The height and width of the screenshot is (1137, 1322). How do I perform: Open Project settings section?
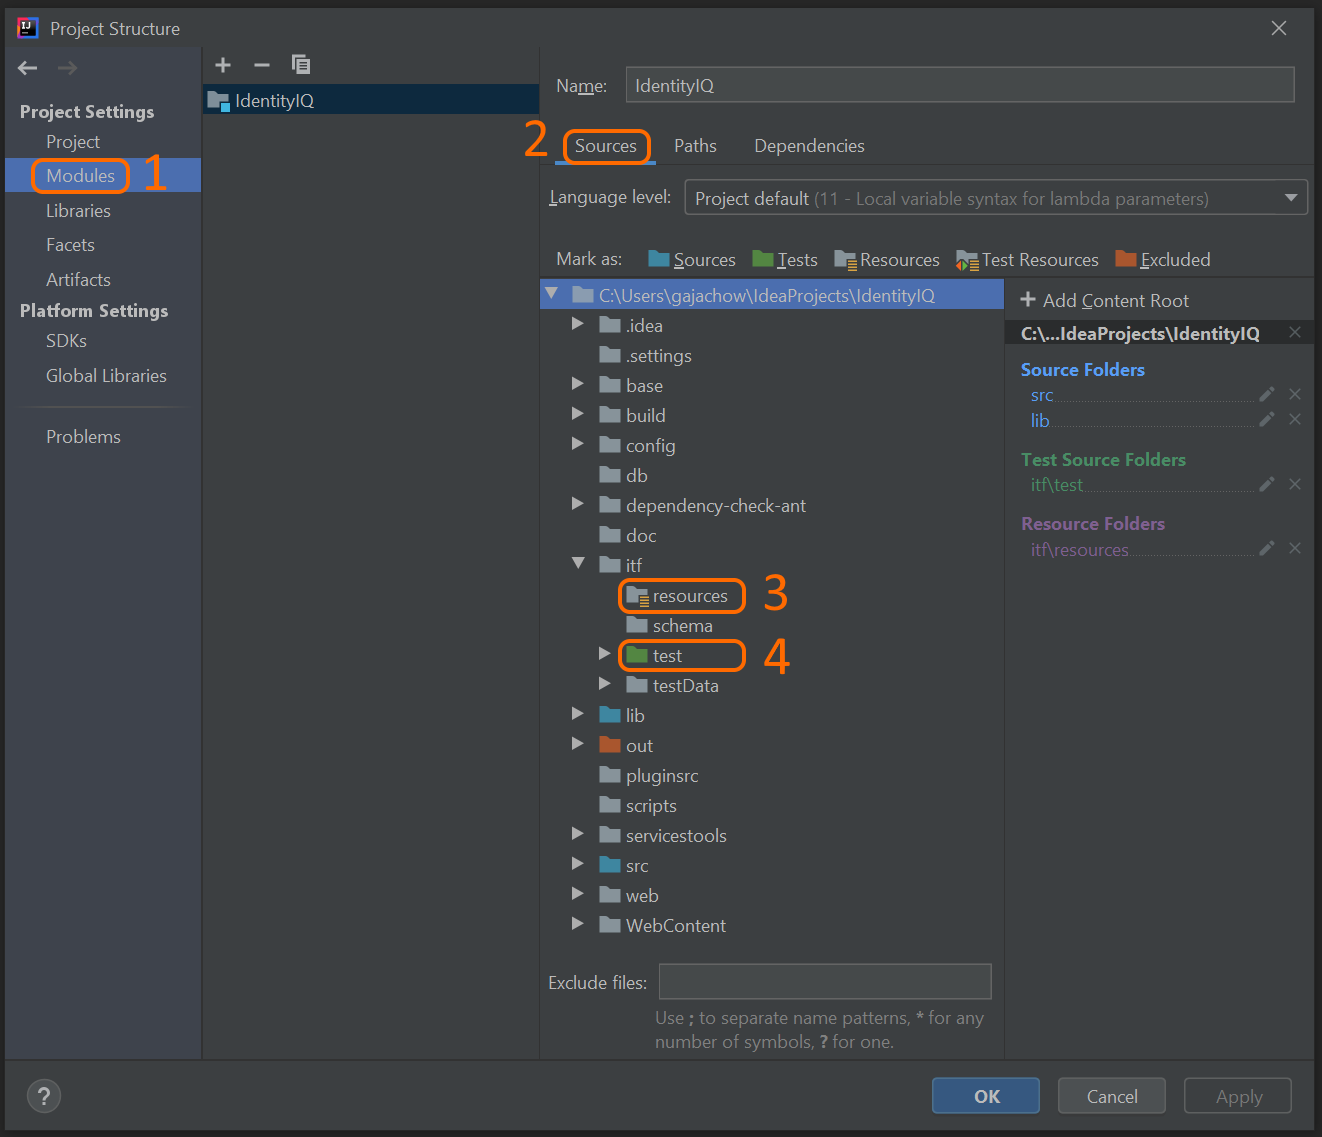[73, 142]
